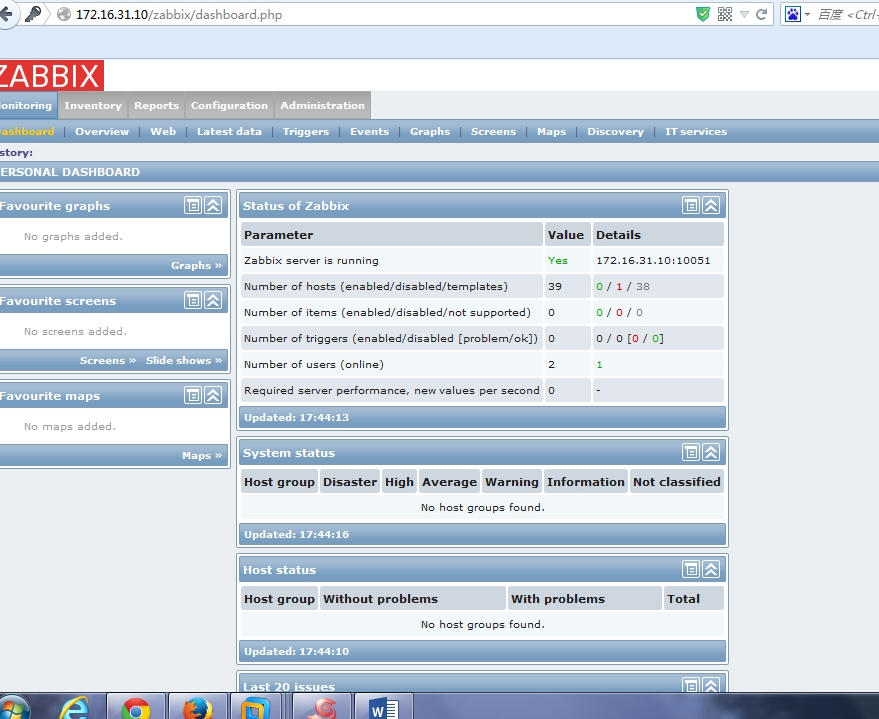Open the Administration main tab
The height and width of the screenshot is (719, 879).
[322, 105]
